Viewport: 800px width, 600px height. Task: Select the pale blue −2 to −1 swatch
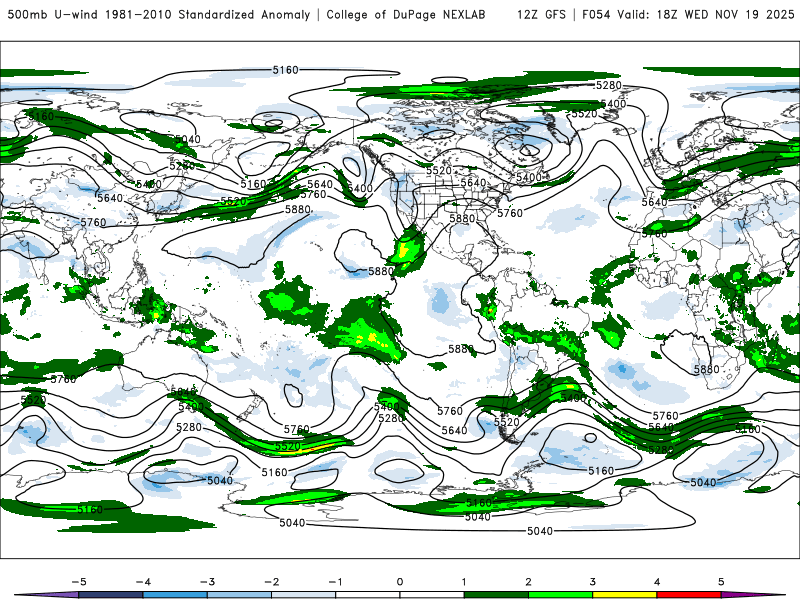(304, 595)
